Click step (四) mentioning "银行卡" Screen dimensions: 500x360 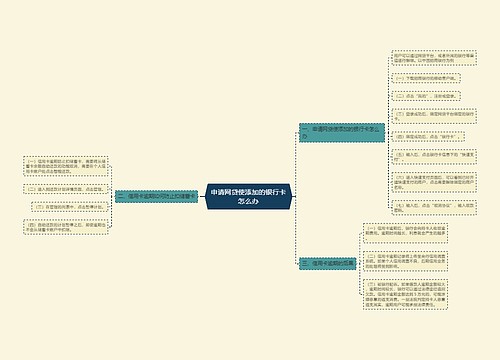428,136
